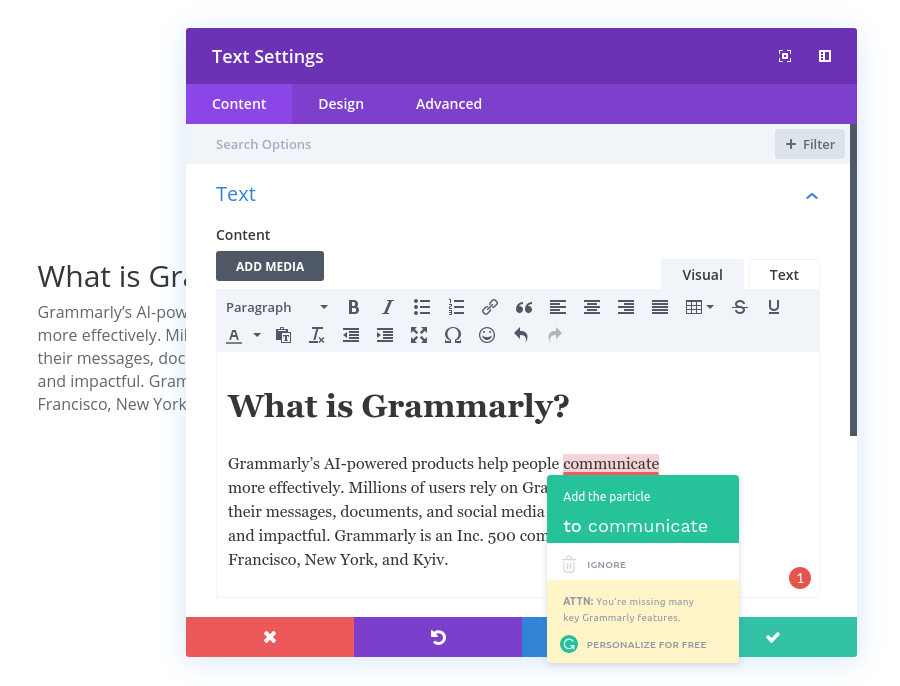
Task: Open the Paragraph format dropdown
Action: [x=277, y=307]
